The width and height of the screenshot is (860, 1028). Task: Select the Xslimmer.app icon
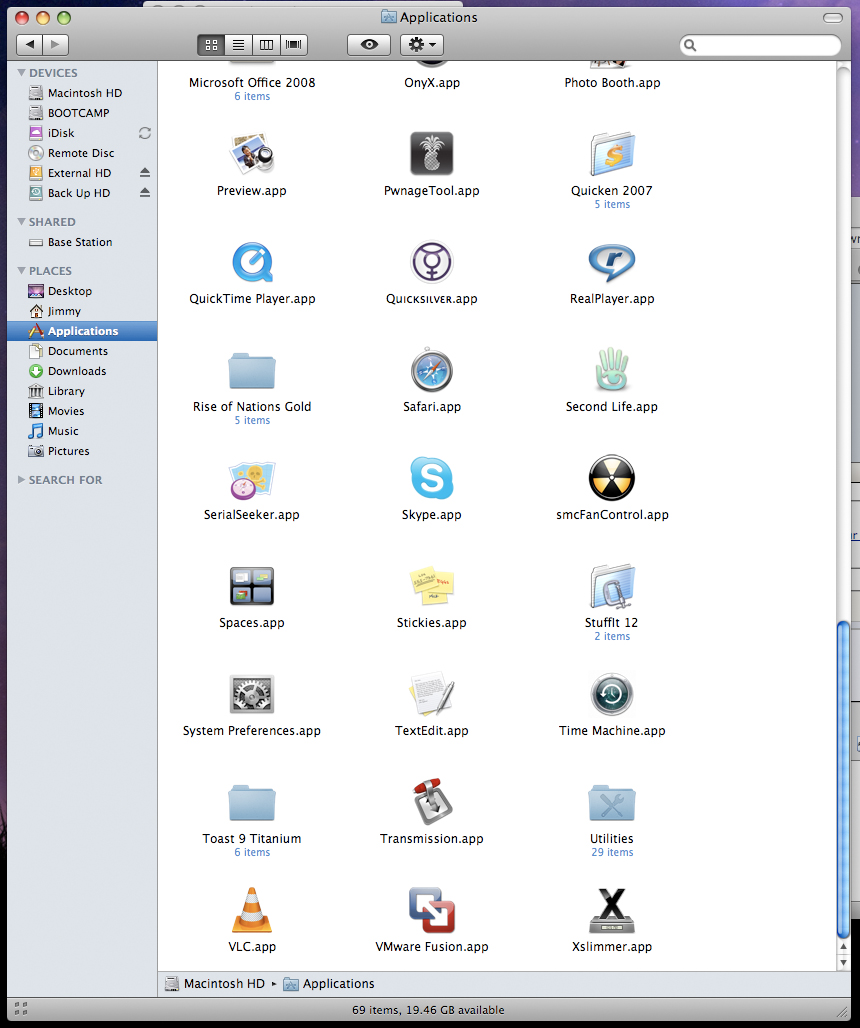(612, 910)
